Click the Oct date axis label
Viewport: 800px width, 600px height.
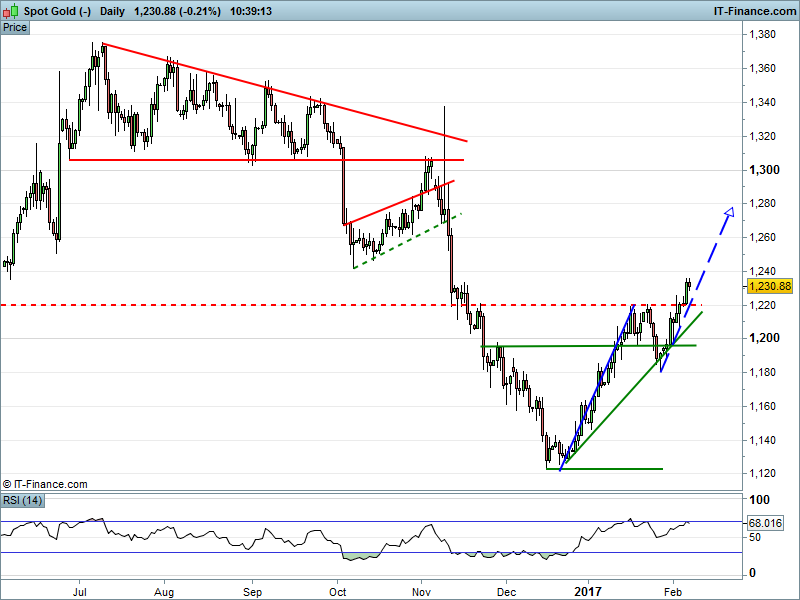pyautogui.click(x=338, y=592)
